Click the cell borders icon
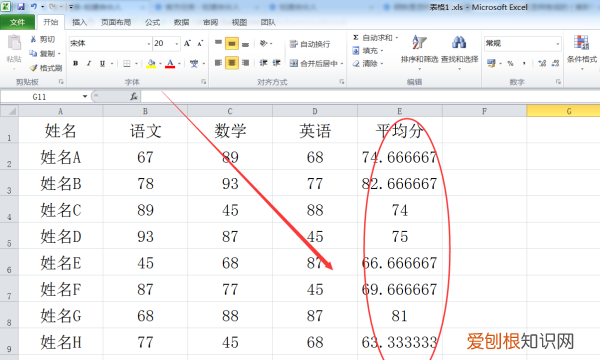 [127, 63]
